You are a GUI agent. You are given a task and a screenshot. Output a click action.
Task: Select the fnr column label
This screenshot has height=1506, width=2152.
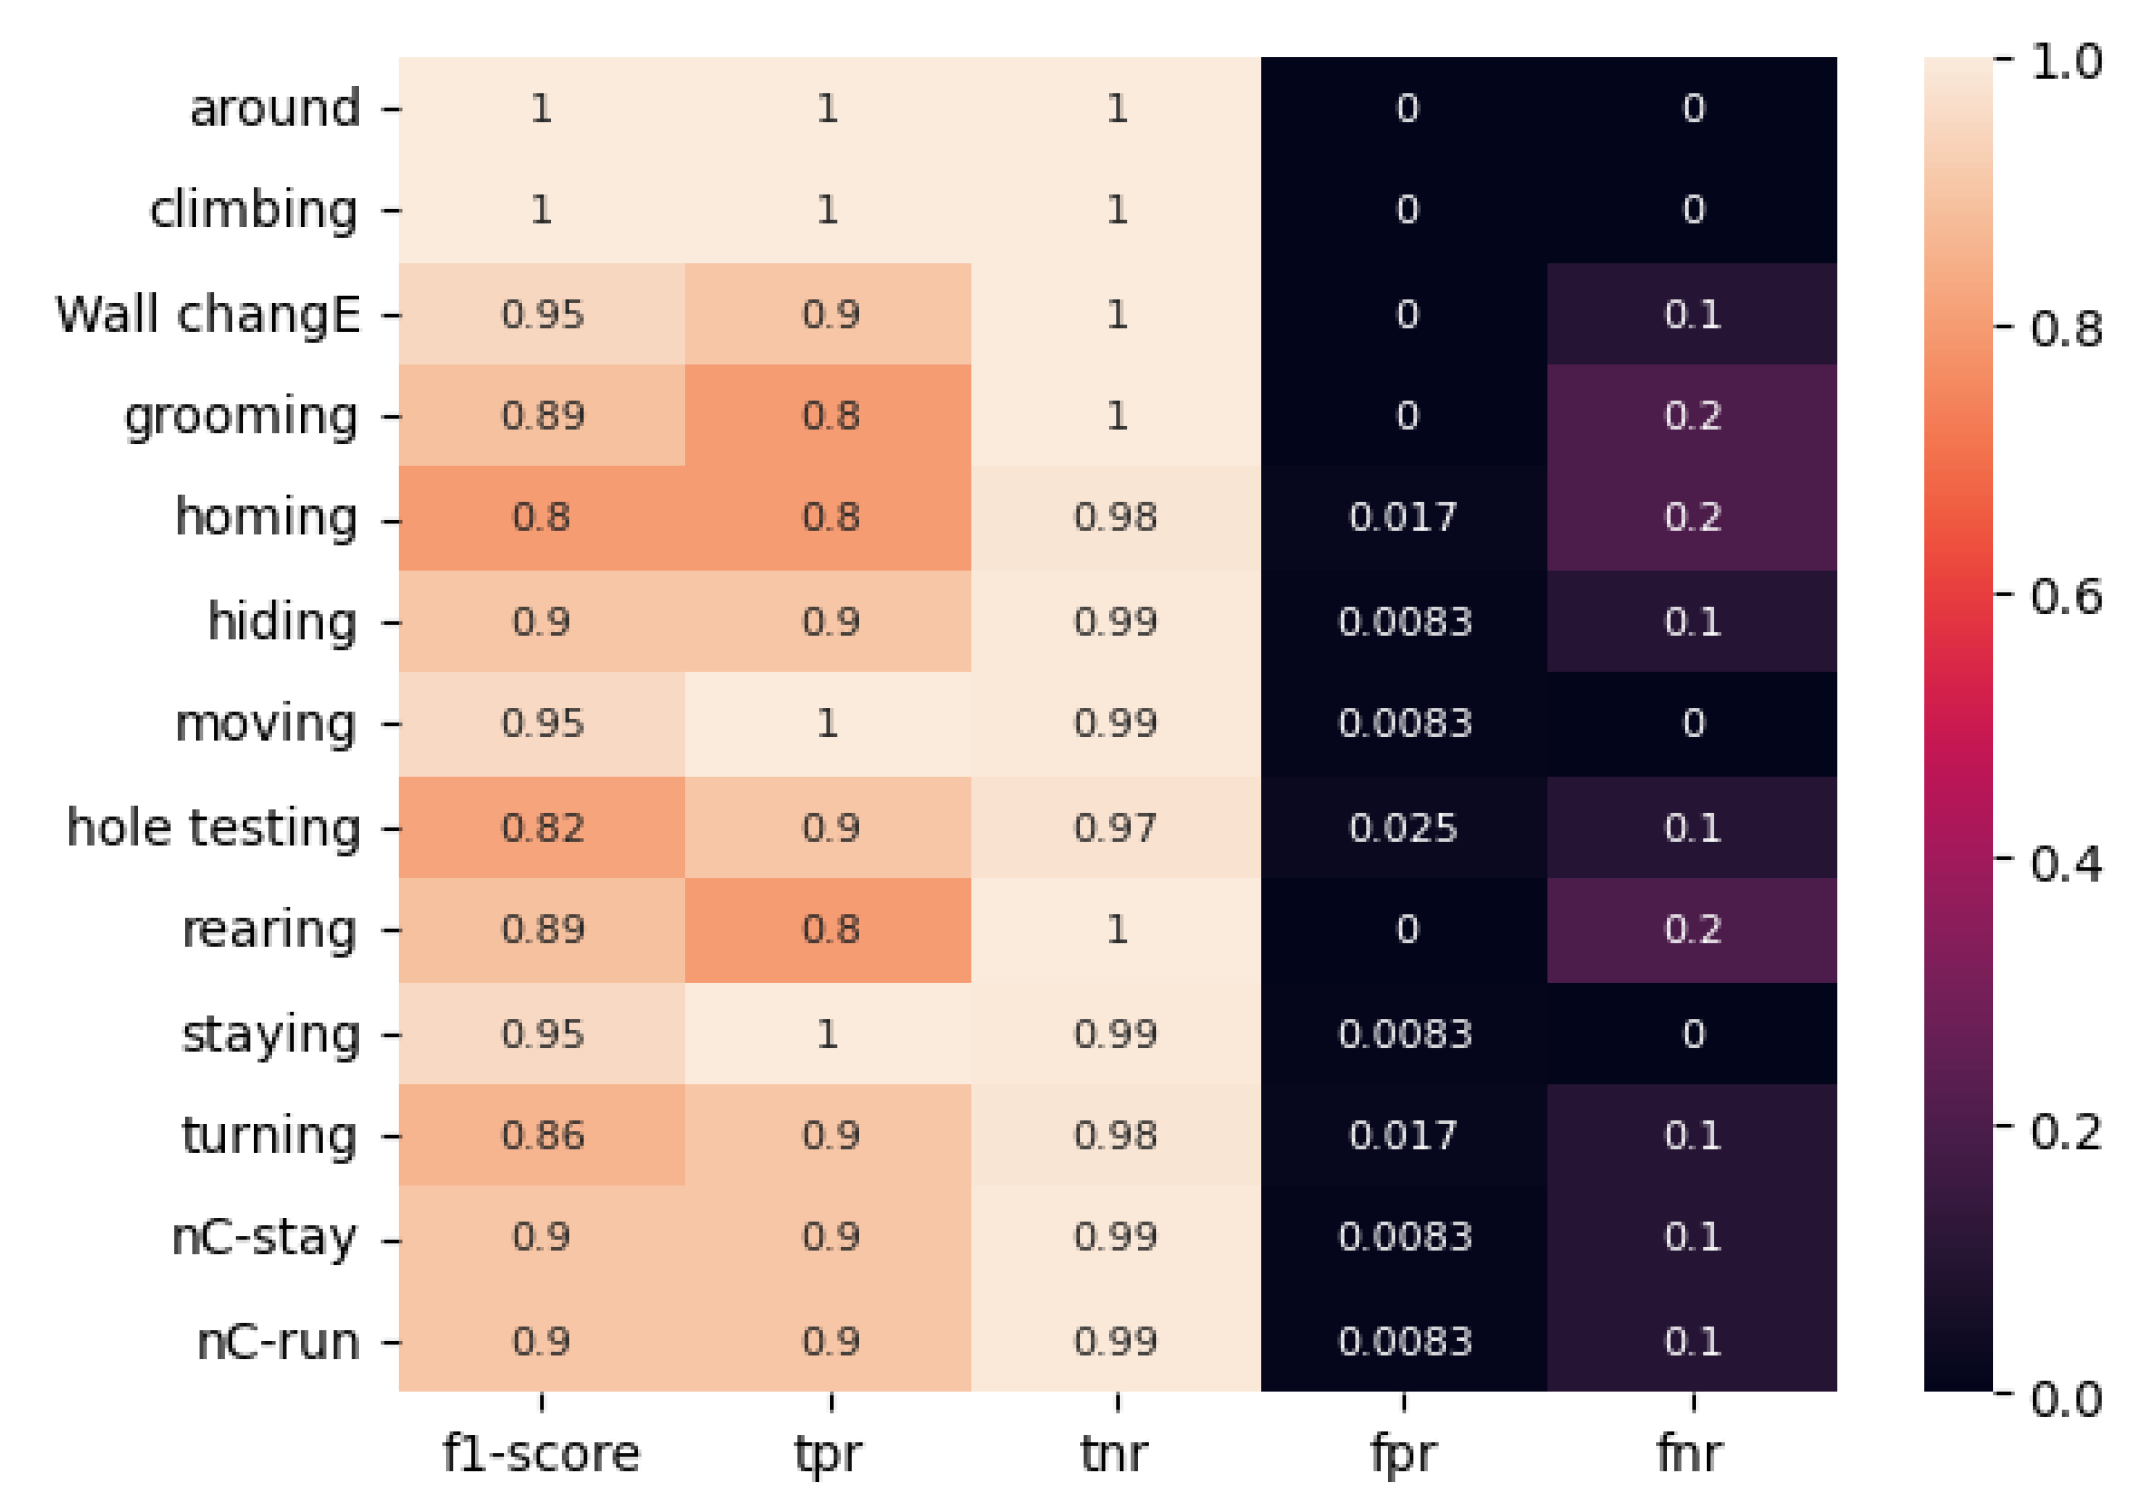coord(1691,1454)
